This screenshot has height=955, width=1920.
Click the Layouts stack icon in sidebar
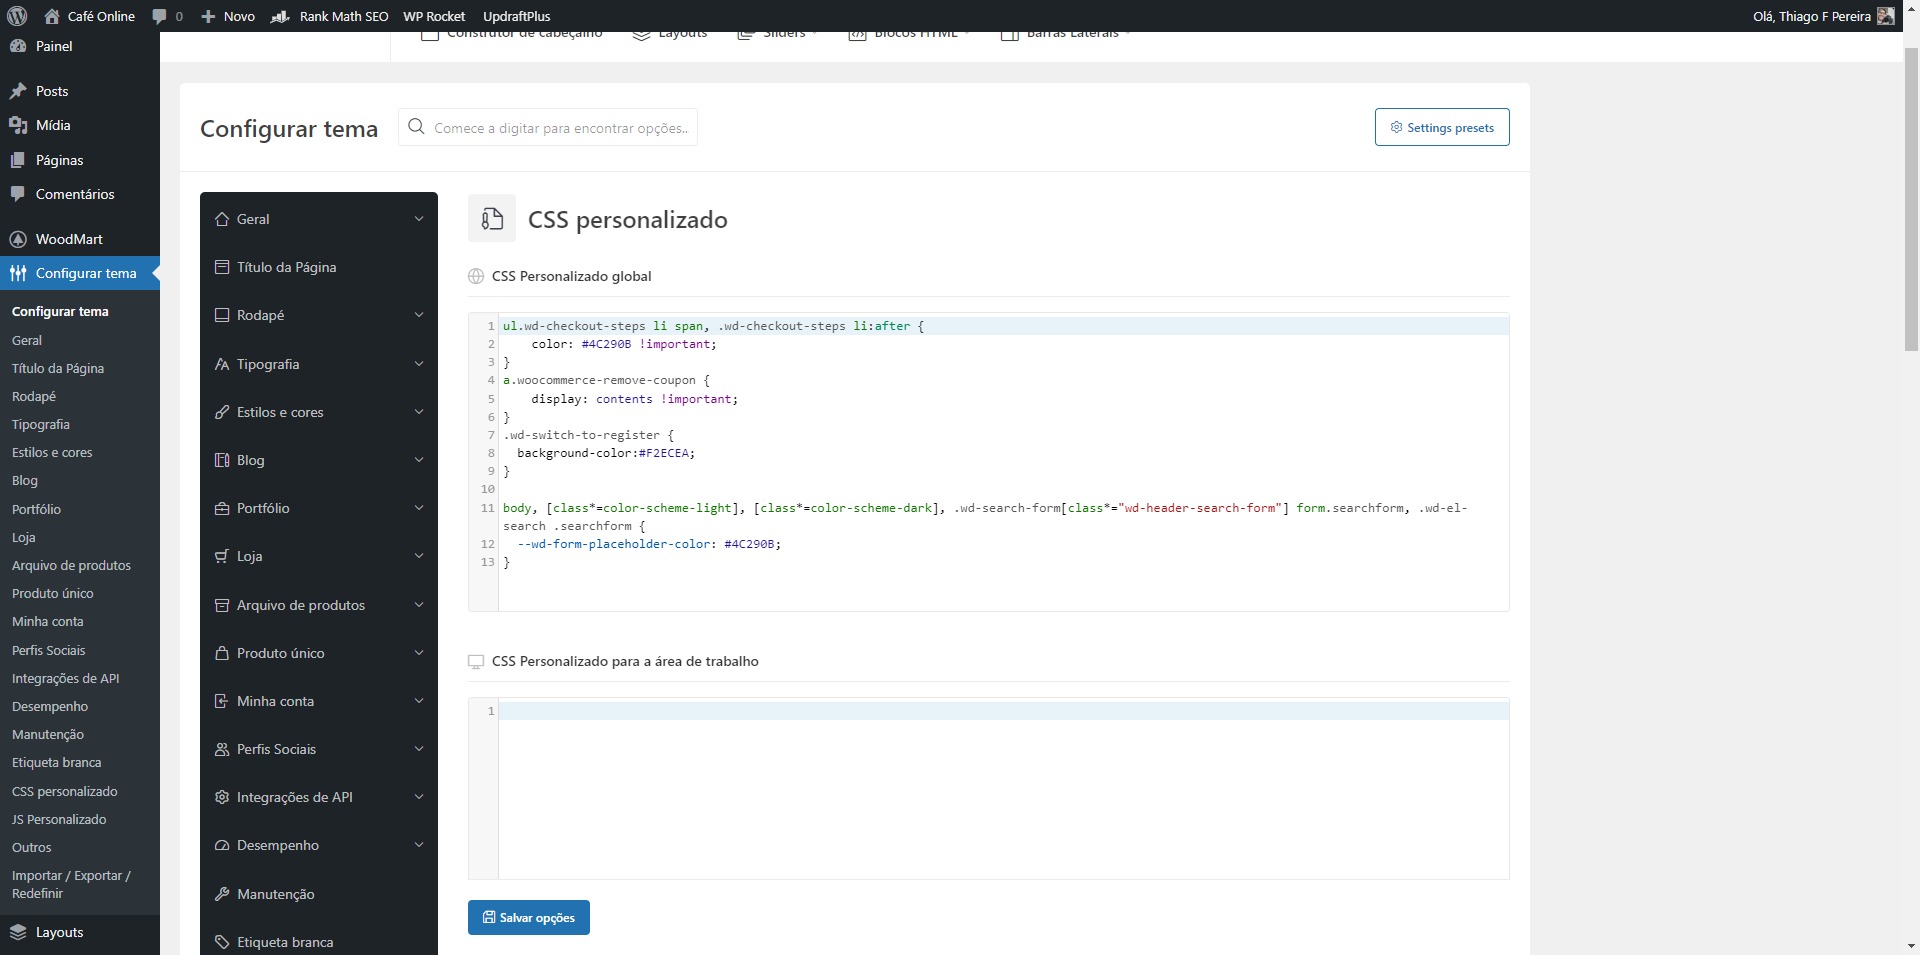click(18, 932)
